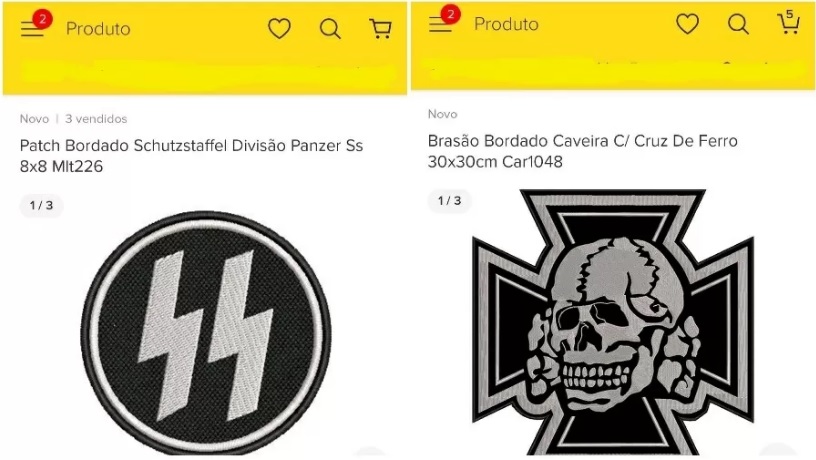Click the 3 vendidos sold count
Image resolution: width=816 pixels, height=460 pixels.
coord(96,119)
